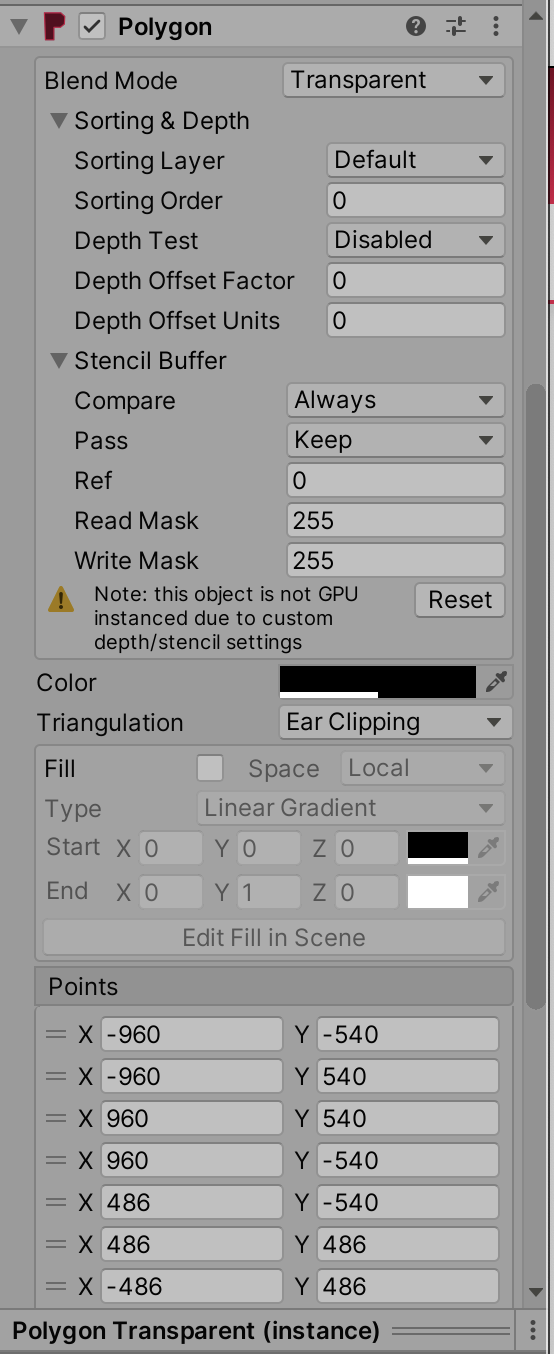Click the Points list header
The width and height of the screenshot is (554, 1354).
point(274,986)
